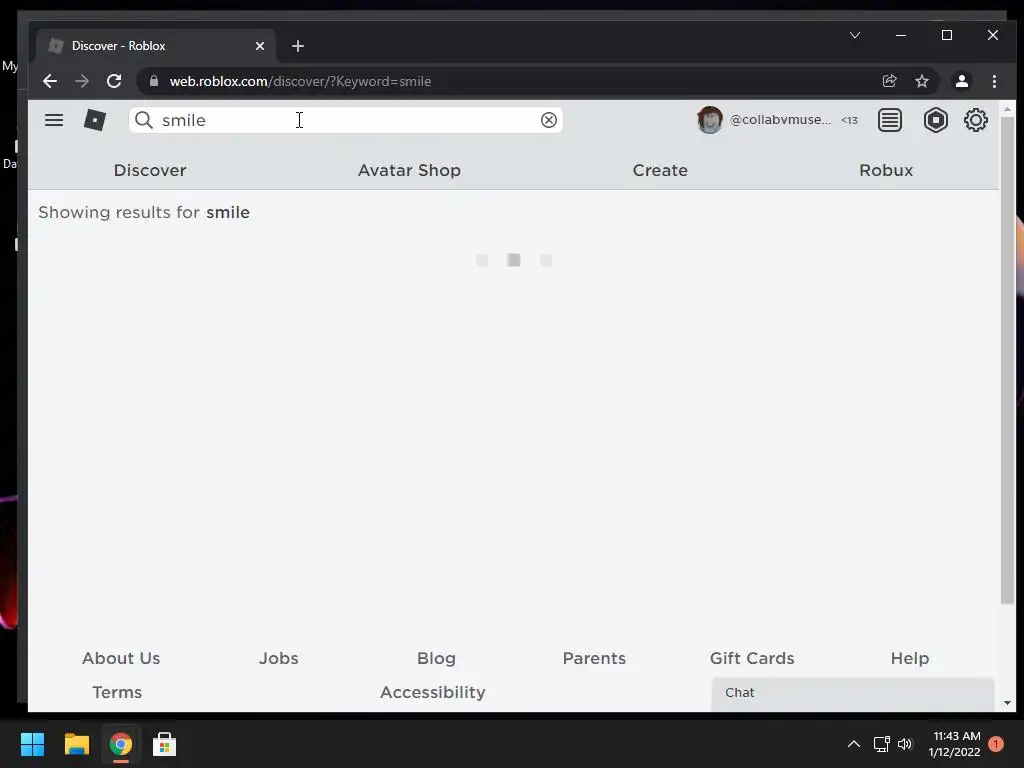Open the Chrome three-dot menu
1024x768 pixels.
click(994, 81)
